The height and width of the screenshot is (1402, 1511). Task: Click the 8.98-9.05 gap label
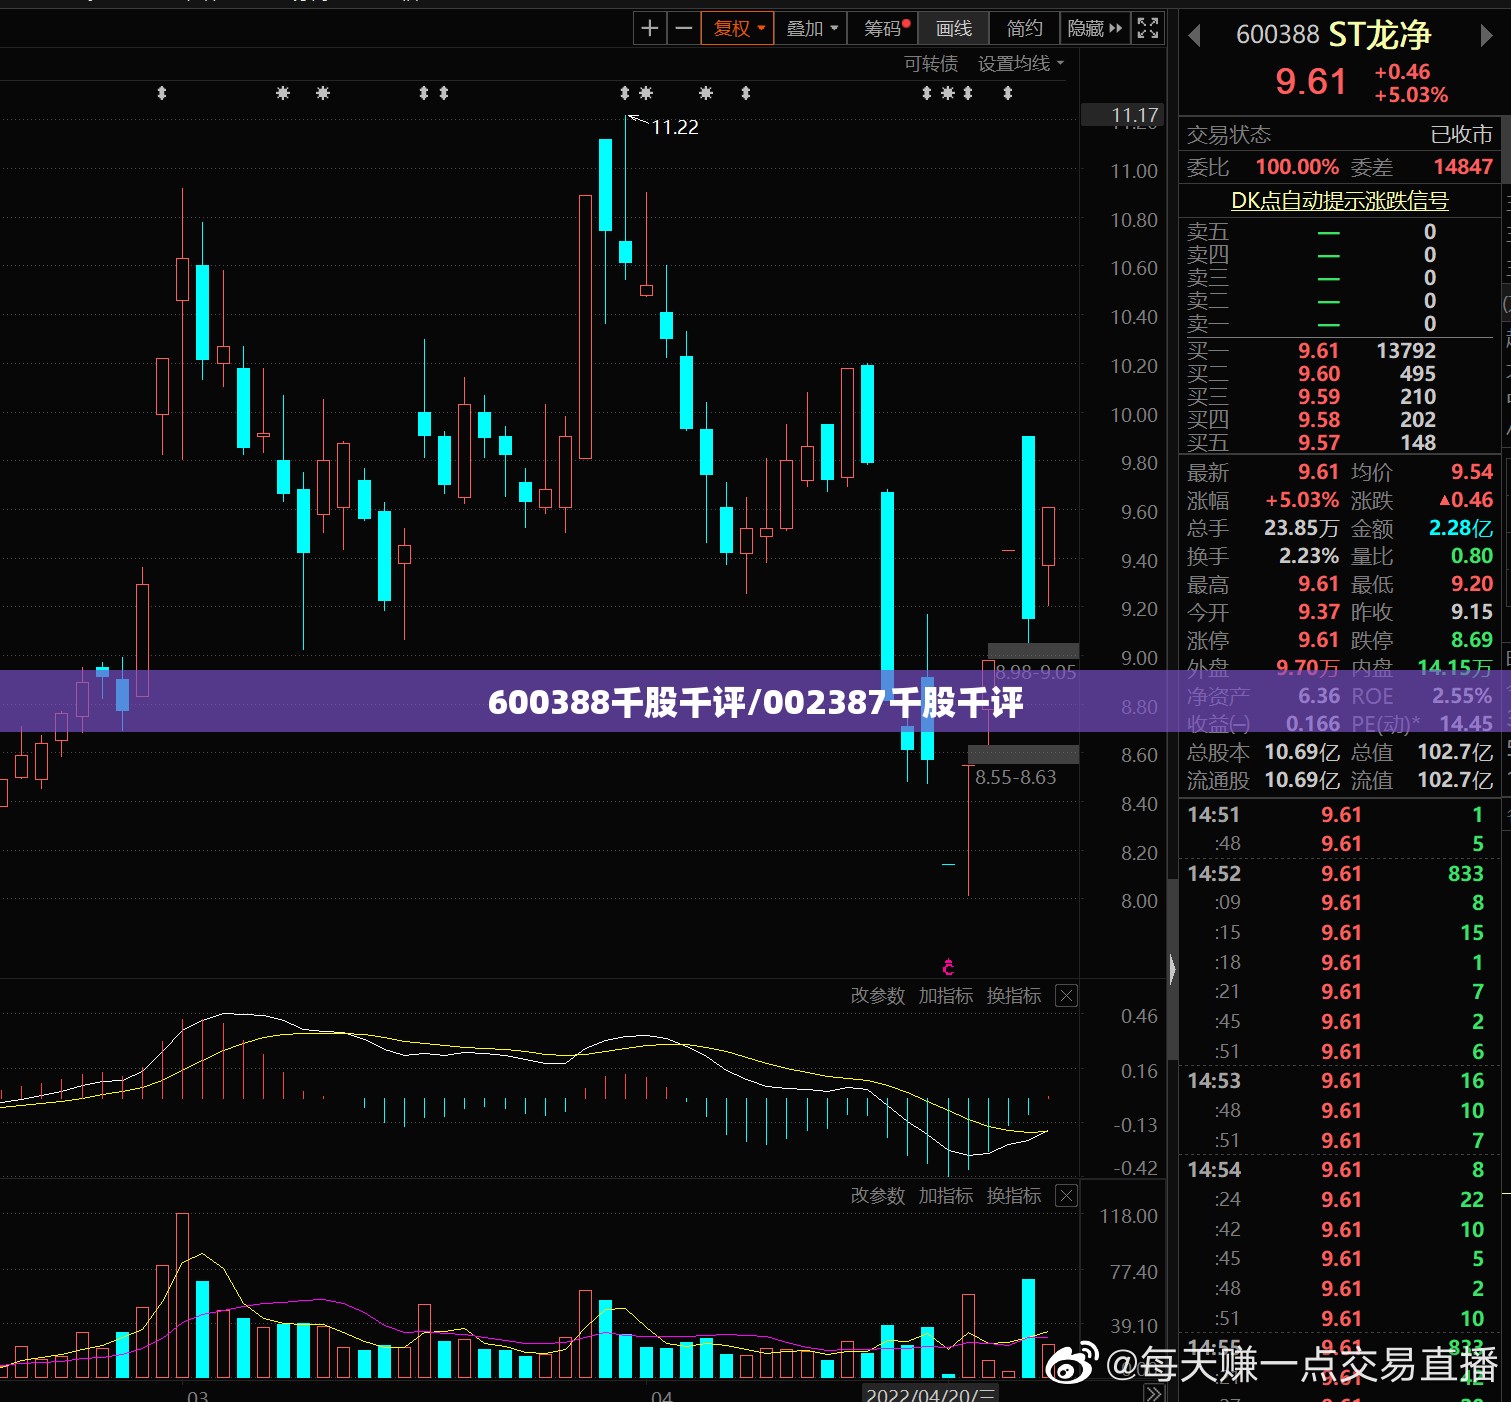(x=1036, y=672)
